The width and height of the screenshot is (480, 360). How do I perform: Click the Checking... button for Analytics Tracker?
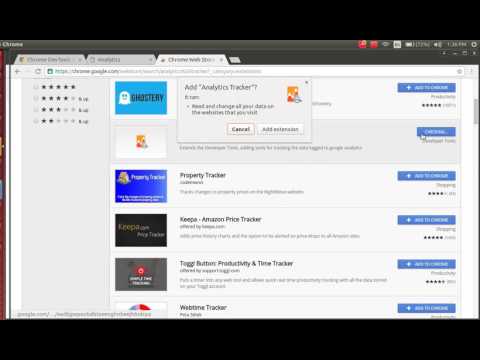click(x=436, y=132)
